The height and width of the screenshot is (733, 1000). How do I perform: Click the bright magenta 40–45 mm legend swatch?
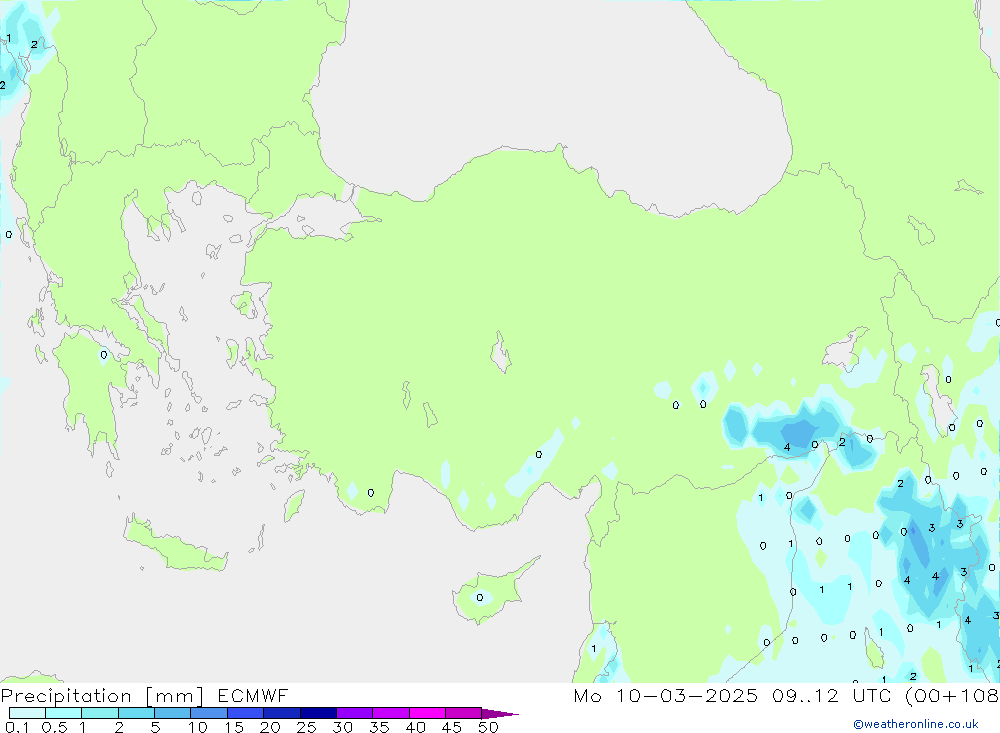pyautogui.click(x=427, y=713)
